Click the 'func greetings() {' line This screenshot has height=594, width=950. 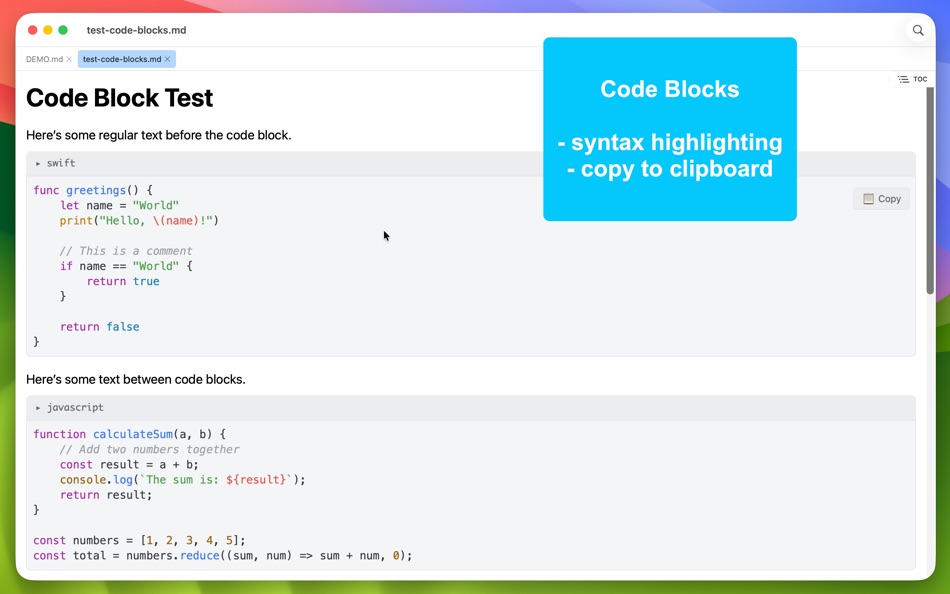pos(93,190)
